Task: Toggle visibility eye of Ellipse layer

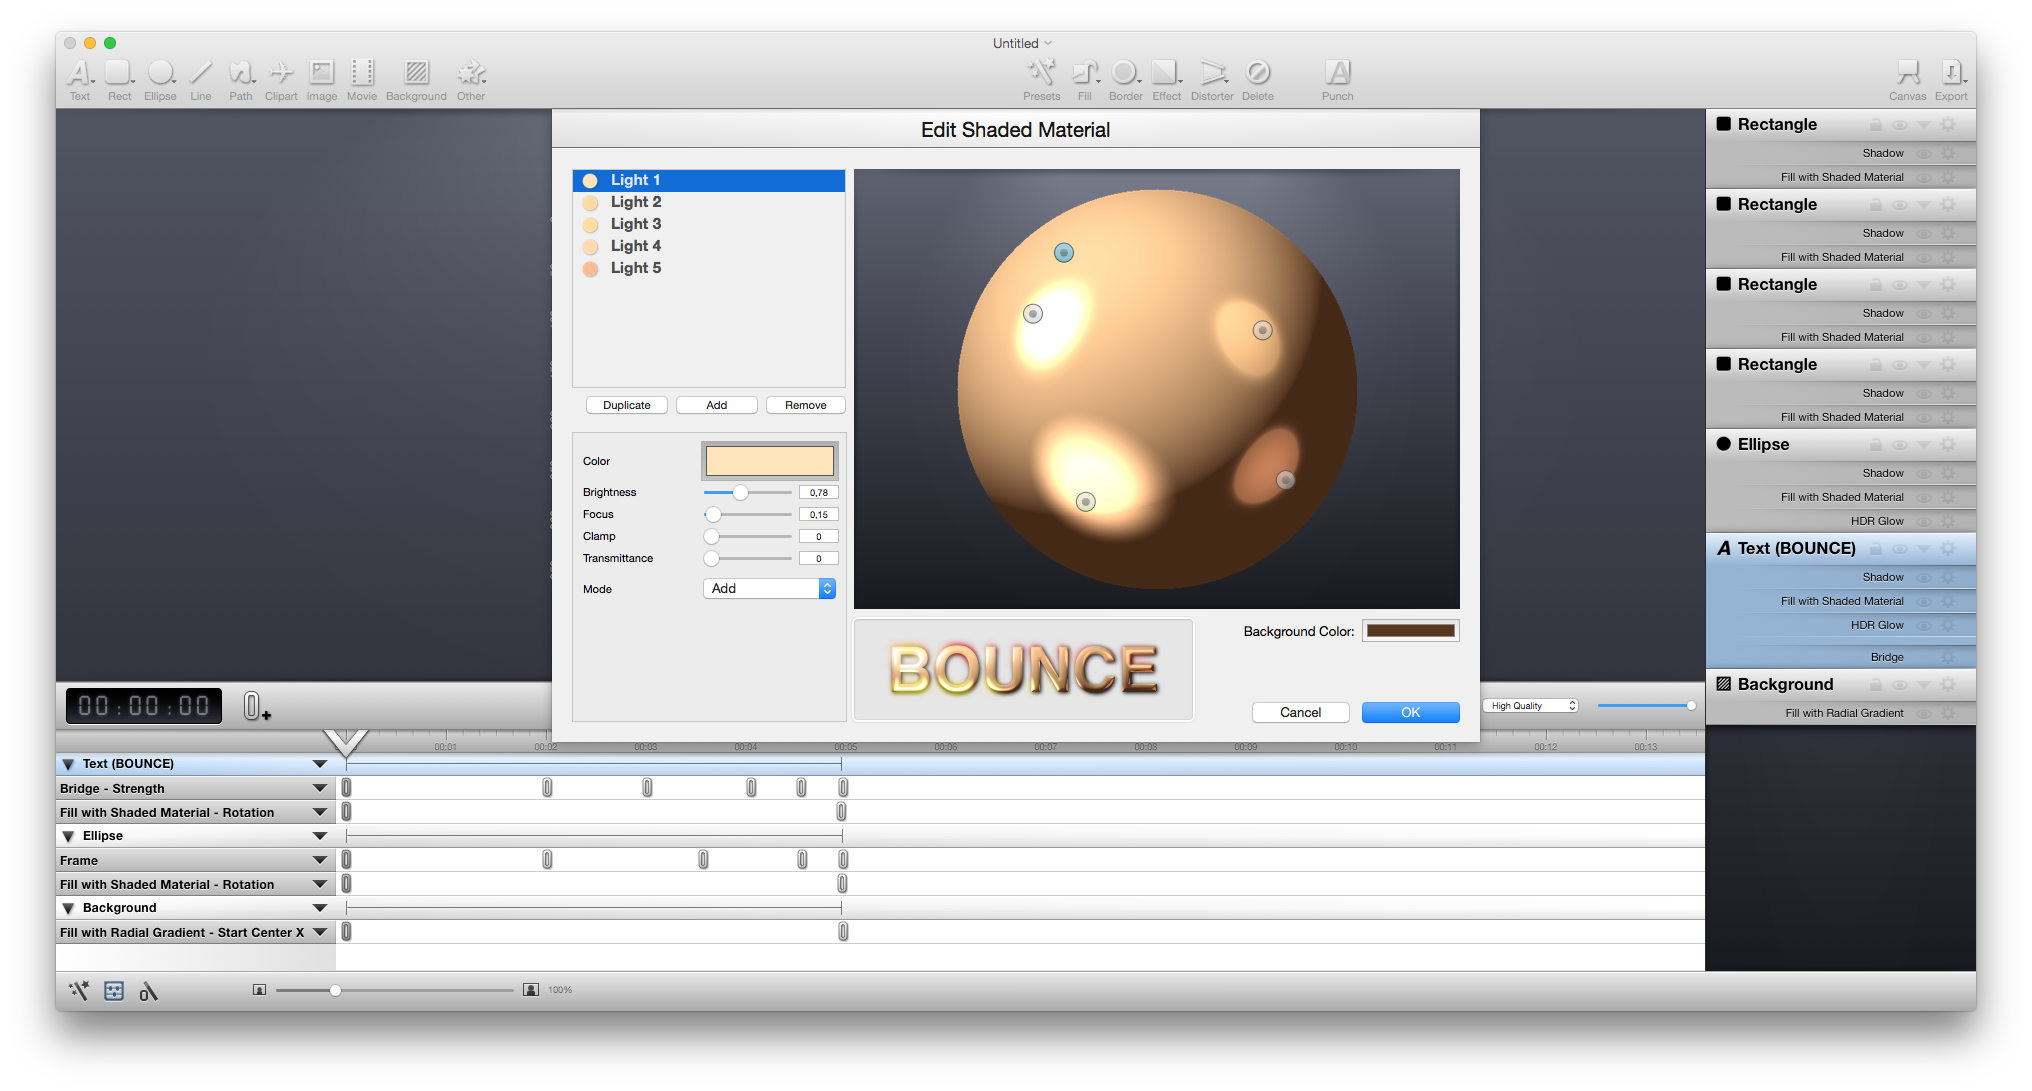Action: pyautogui.click(x=1900, y=445)
